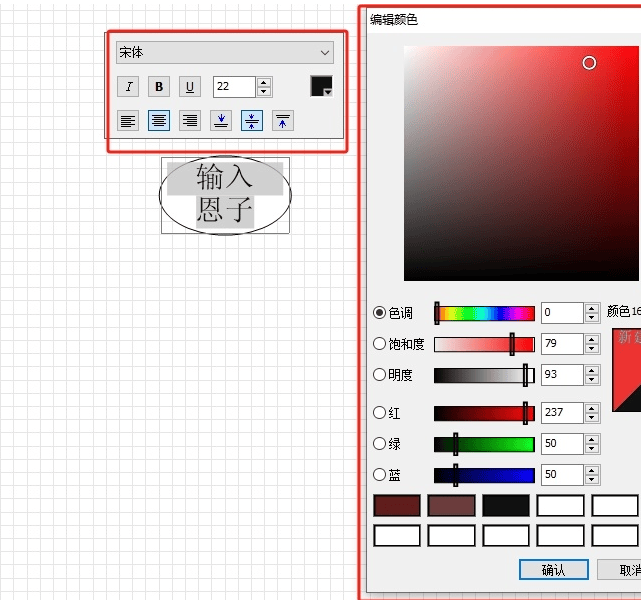Viewport: 641px width, 600px height.
Task: Click the 确认 confirm button
Action: tap(553, 570)
